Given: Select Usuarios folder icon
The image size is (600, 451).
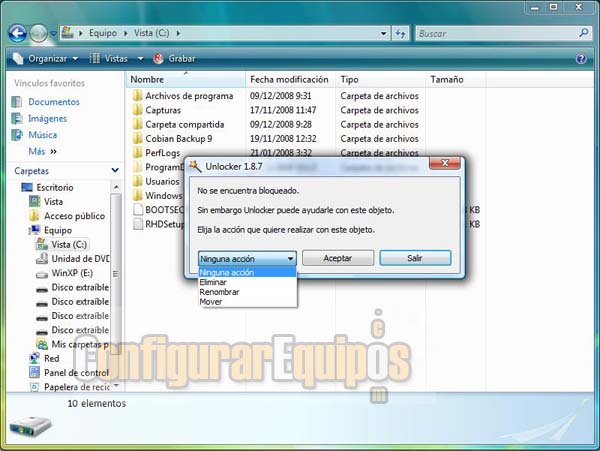Looking at the screenshot, I should [138, 181].
